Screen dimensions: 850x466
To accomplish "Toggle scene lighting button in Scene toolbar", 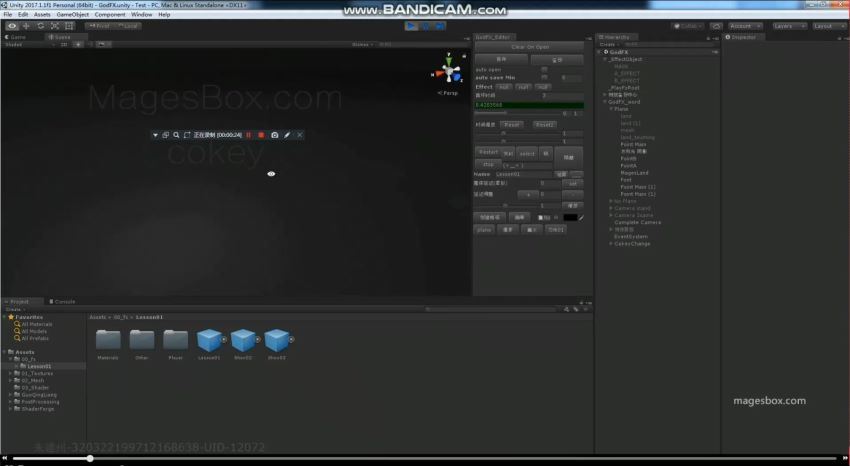I will [x=79, y=44].
